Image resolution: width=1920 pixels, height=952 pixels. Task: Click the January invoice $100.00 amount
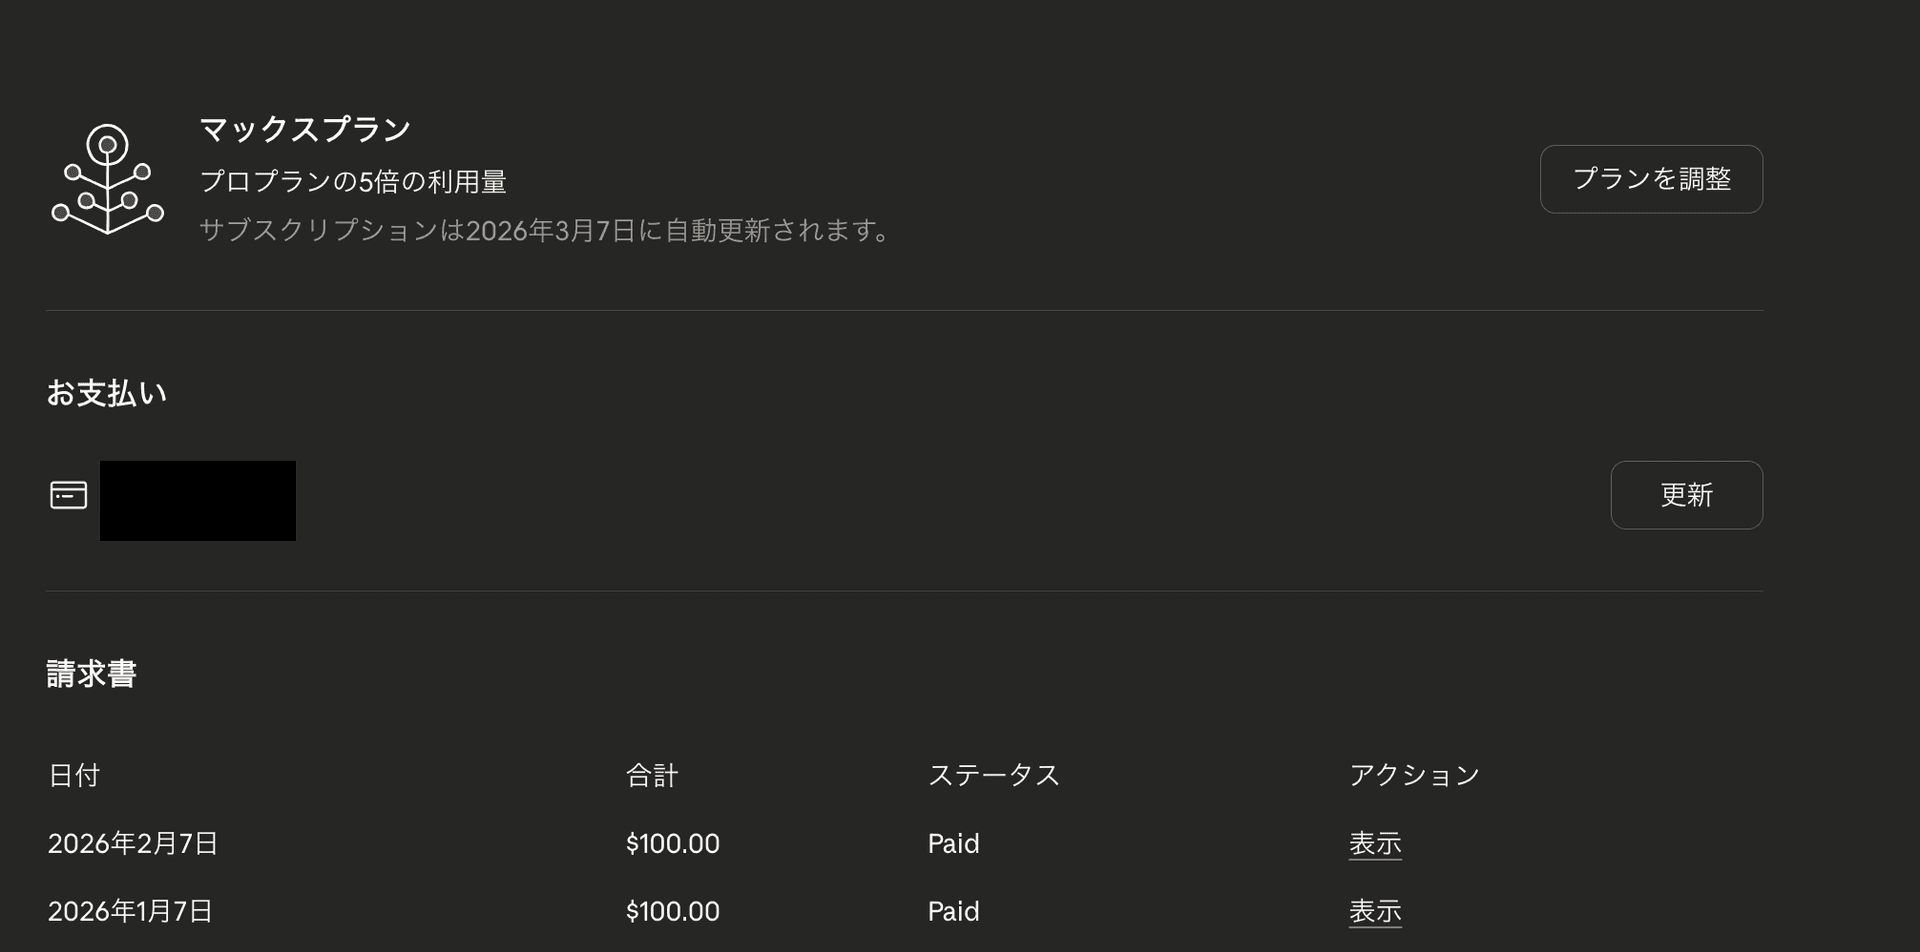(672, 912)
